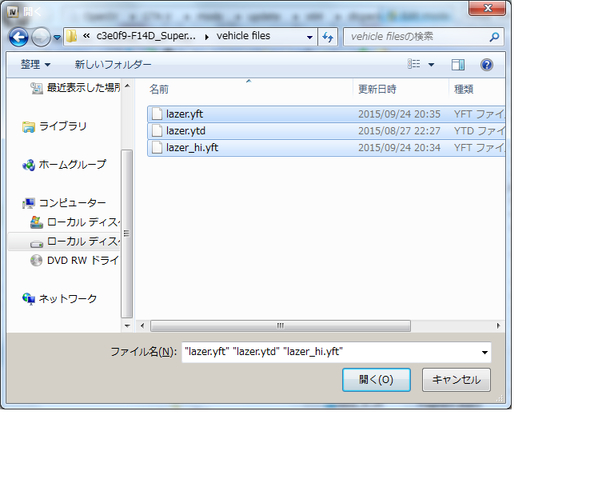Select ネットワーク in navigation pane
Viewport: 614px width, 491px height.
(x=60, y=299)
